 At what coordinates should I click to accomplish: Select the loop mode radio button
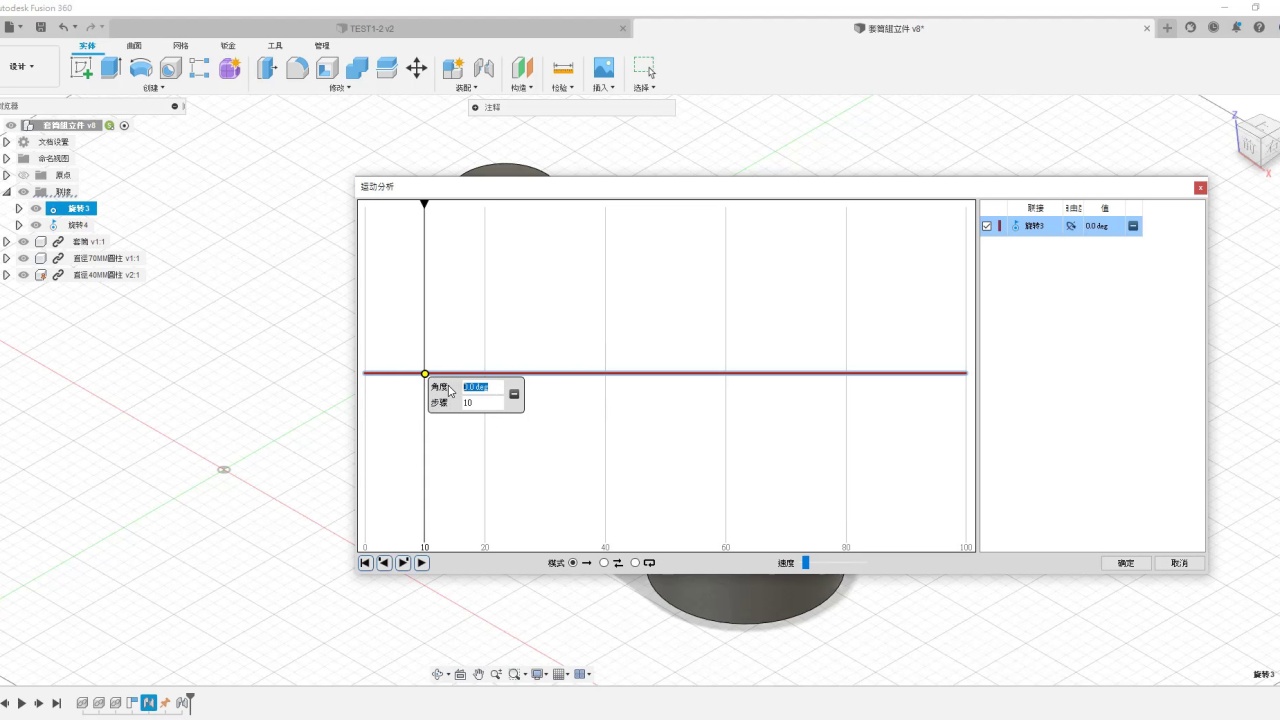point(635,563)
